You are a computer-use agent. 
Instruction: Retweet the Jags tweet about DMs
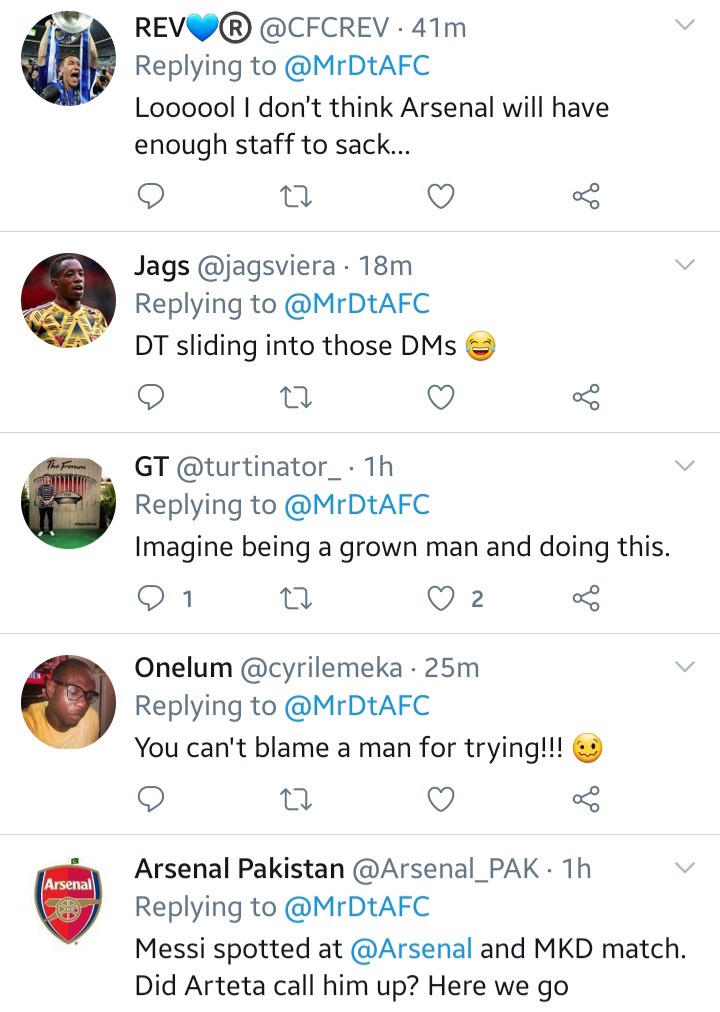(x=297, y=398)
